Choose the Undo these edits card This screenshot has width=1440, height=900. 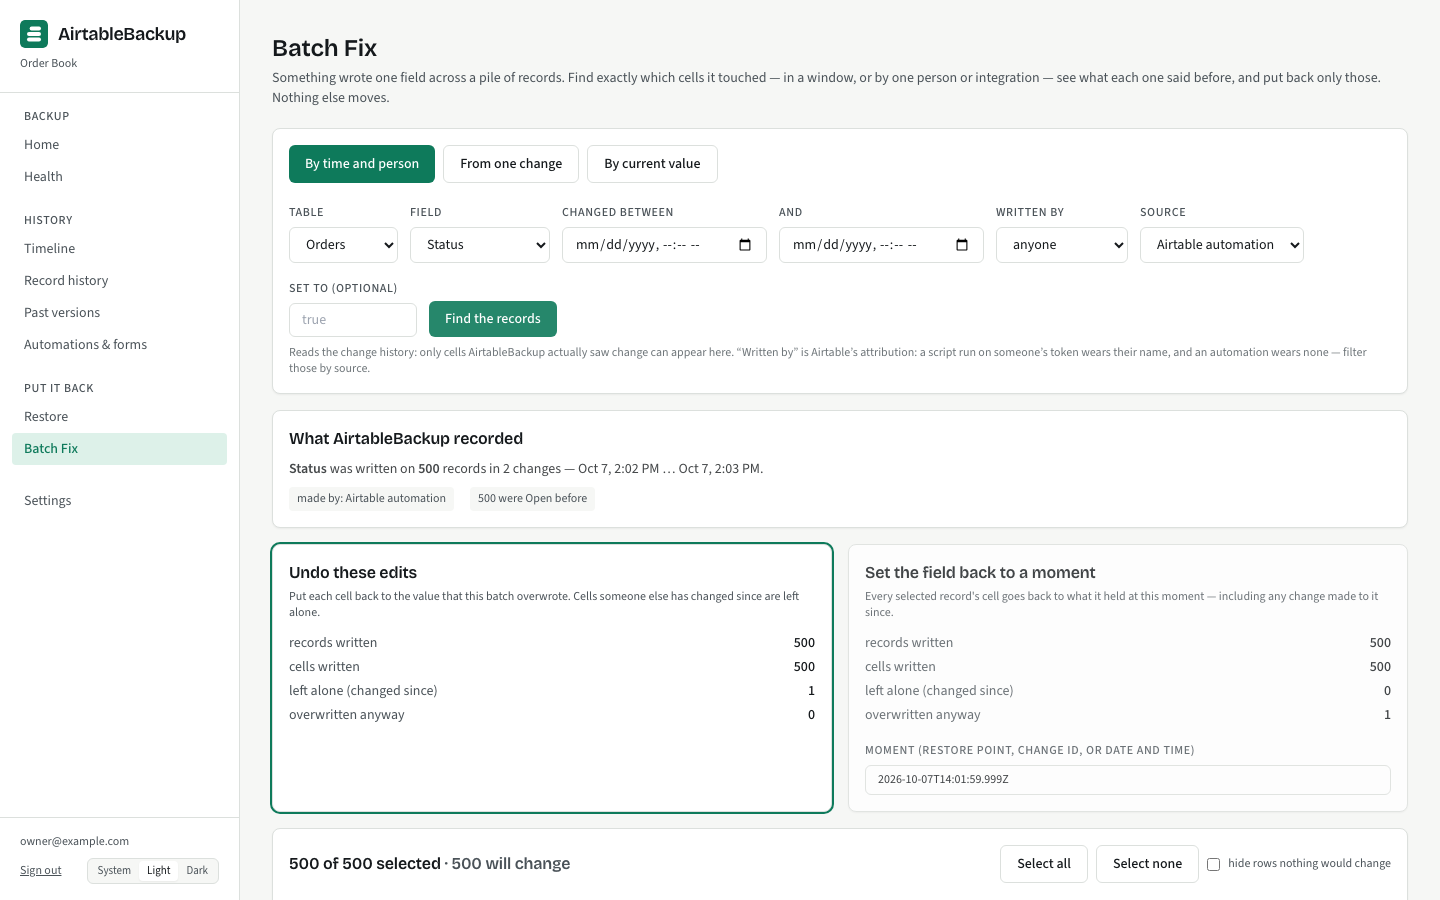click(x=552, y=678)
